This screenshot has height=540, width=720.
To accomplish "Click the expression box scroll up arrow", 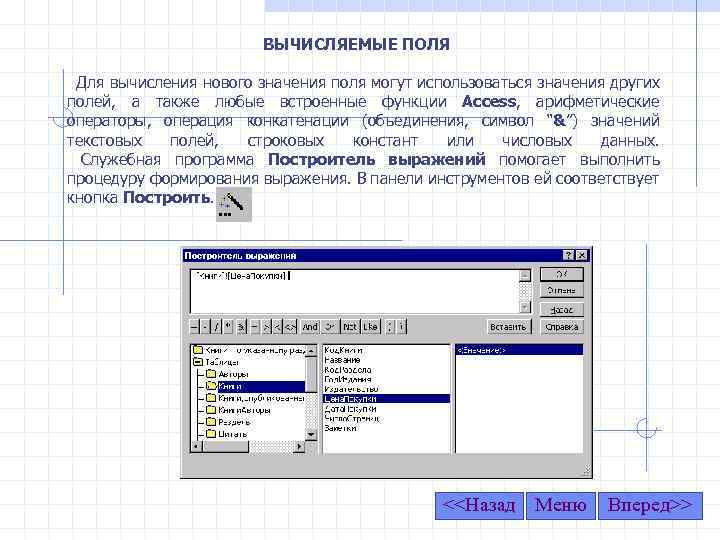I will tap(524, 275).
